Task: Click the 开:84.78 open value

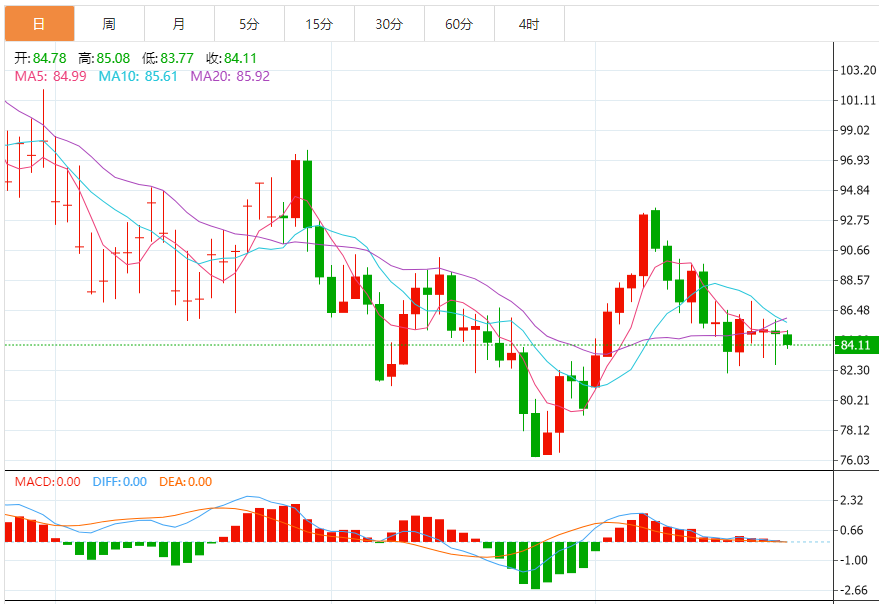Action: coord(40,58)
